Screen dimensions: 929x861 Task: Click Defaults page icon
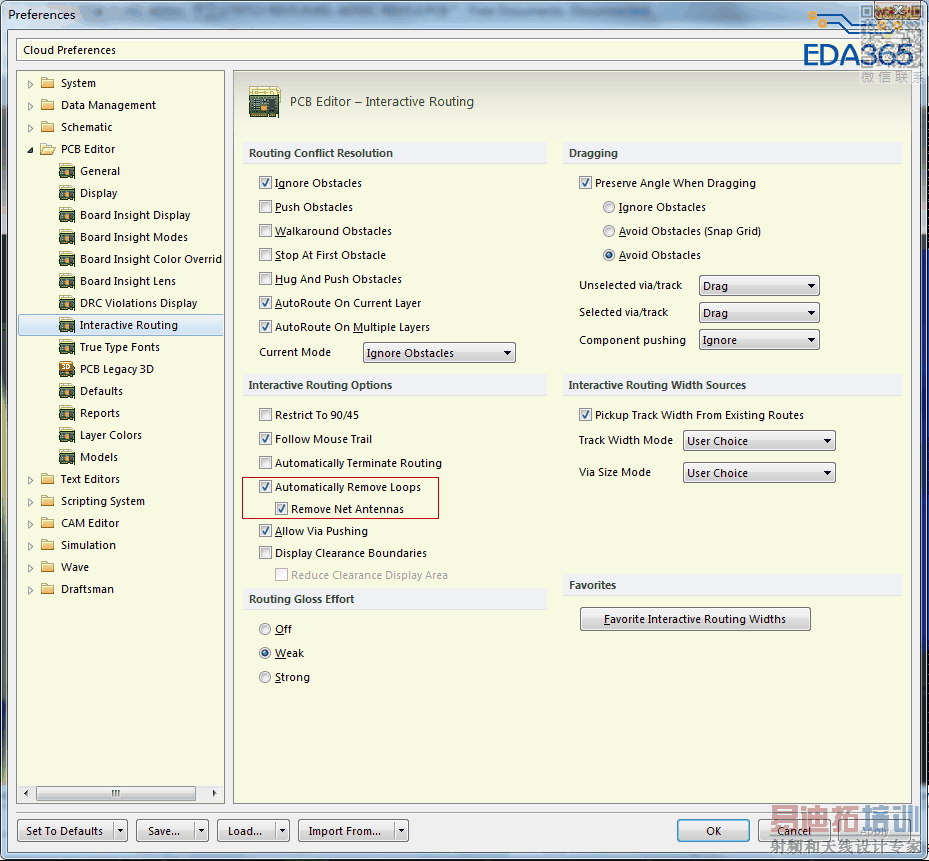point(67,391)
